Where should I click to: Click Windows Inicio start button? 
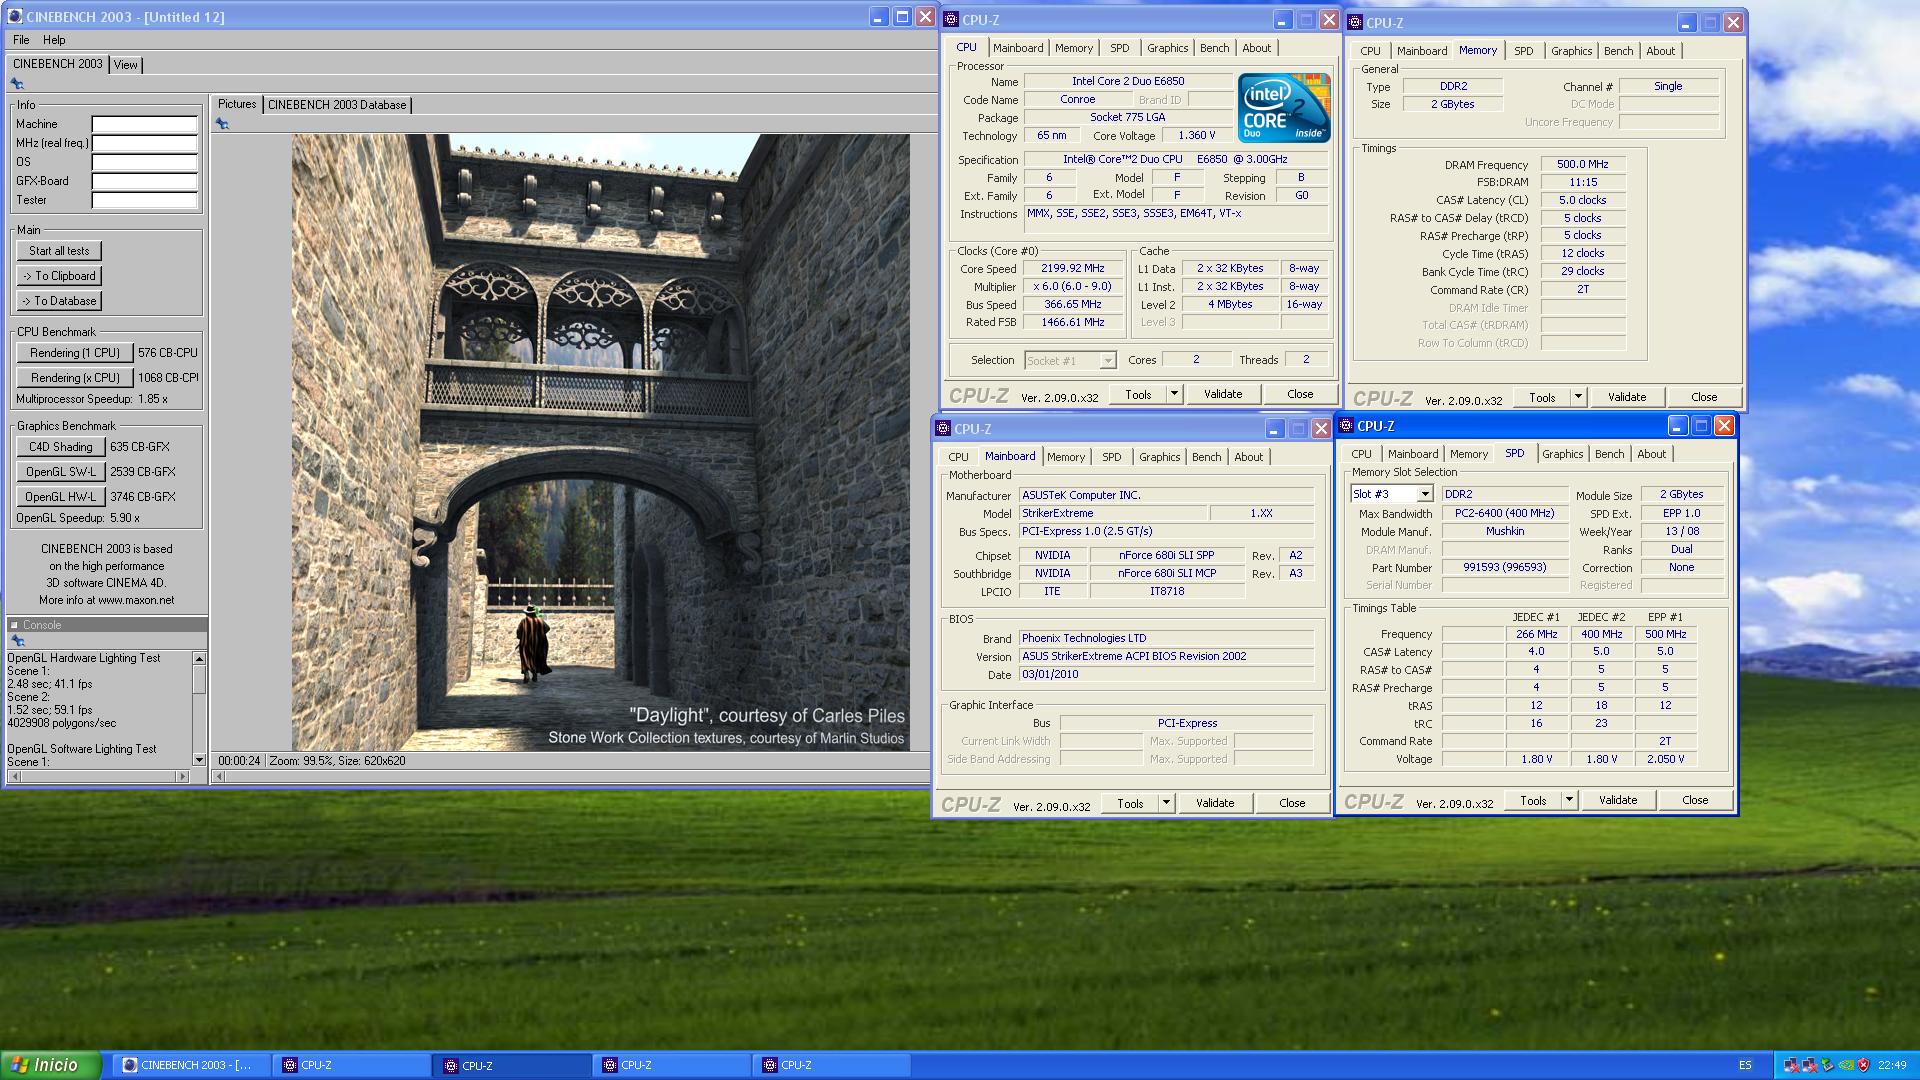tap(51, 1065)
